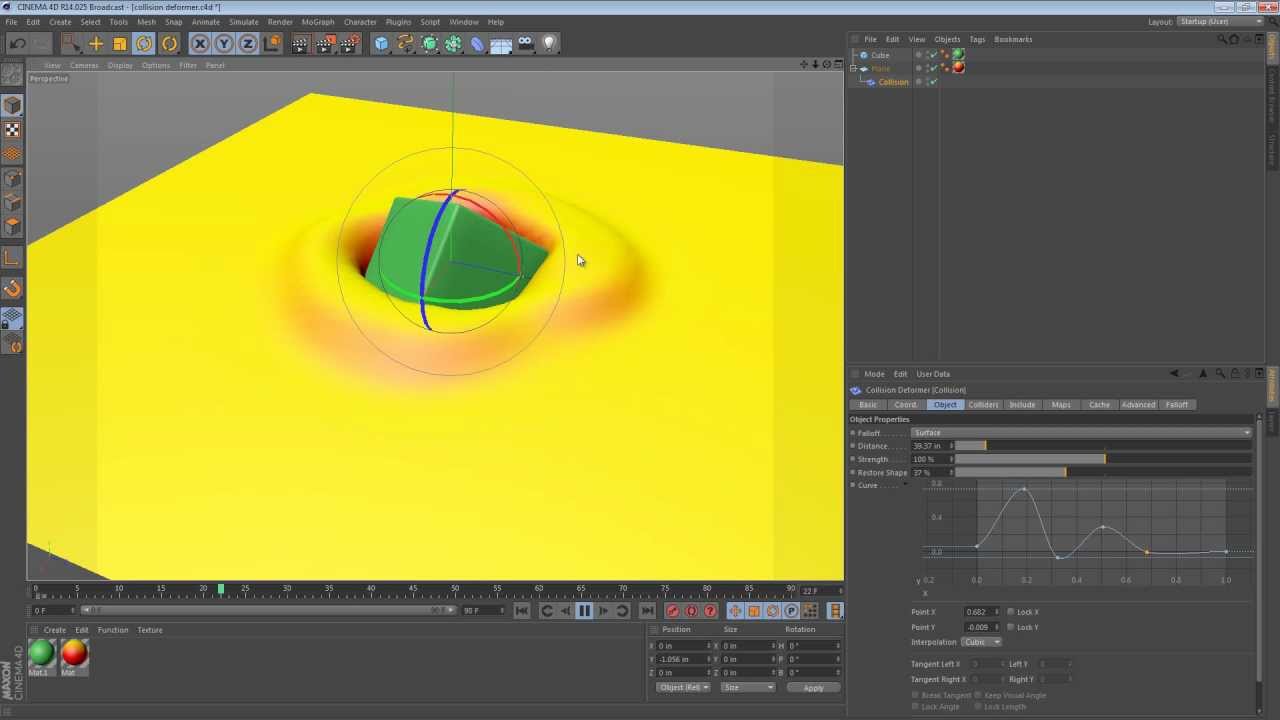Open the viewport Cameras menu
Image resolution: width=1280 pixels, height=720 pixels.
tap(84, 65)
